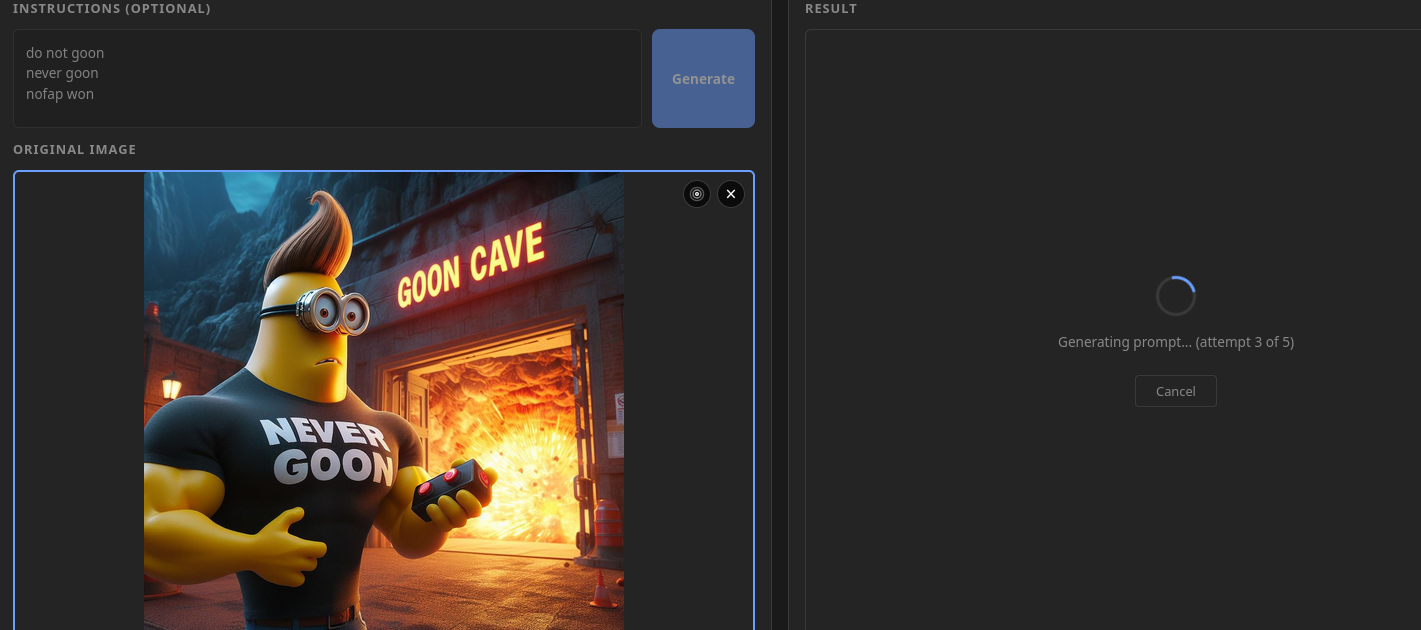1421x630 pixels.
Task: Place cursor on the "never goon" instruction line
Action: (x=62, y=73)
